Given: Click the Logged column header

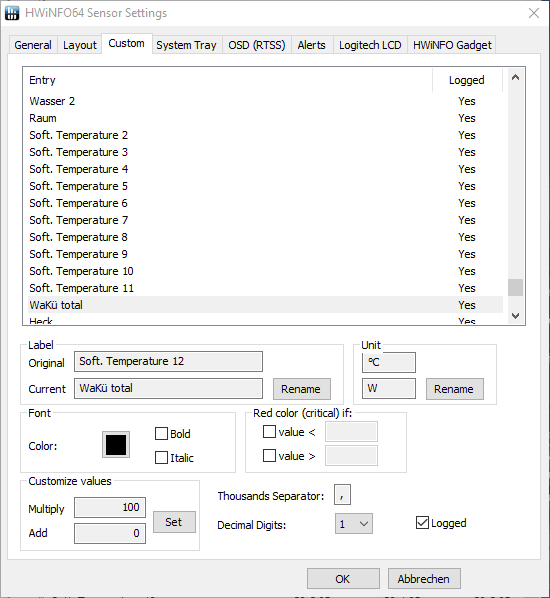Looking at the screenshot, I should (x=467, y=80).
